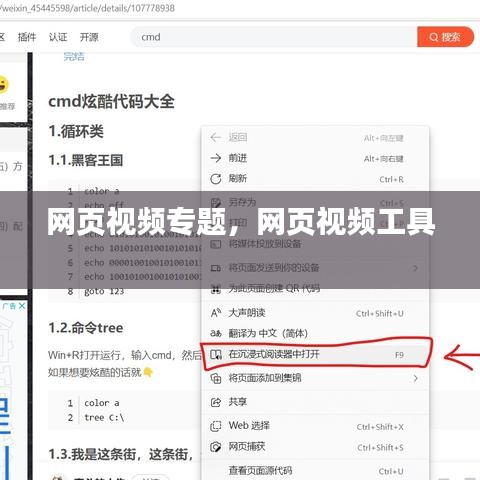Choose 前进 in the context menu
Screen dimensions: 480x480
[x=315, y=158]
